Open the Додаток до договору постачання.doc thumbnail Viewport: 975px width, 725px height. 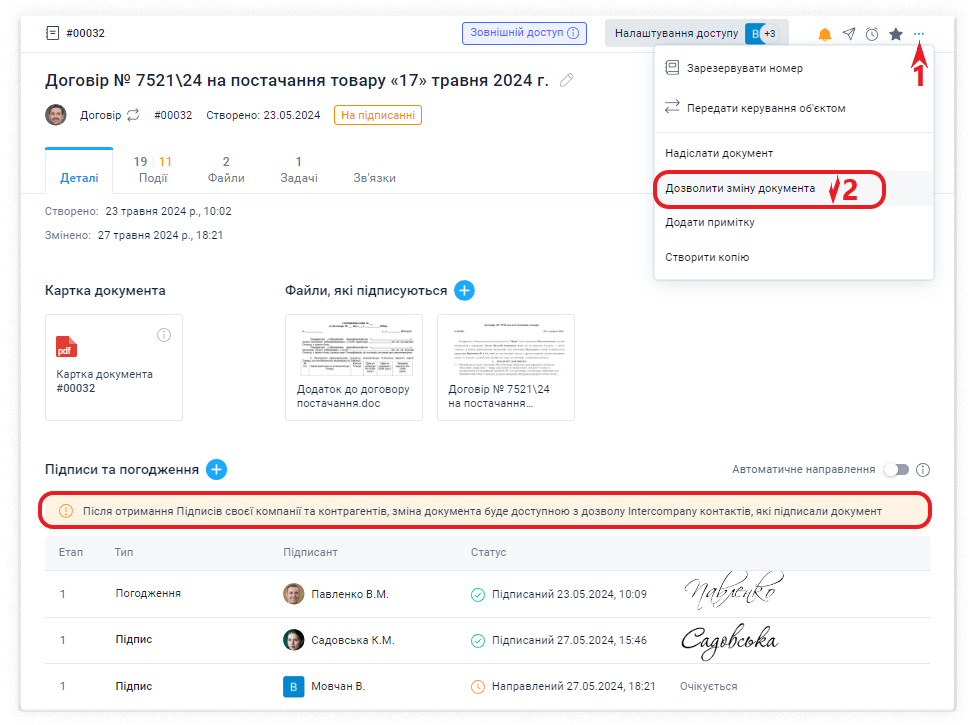tap(353, 366)
